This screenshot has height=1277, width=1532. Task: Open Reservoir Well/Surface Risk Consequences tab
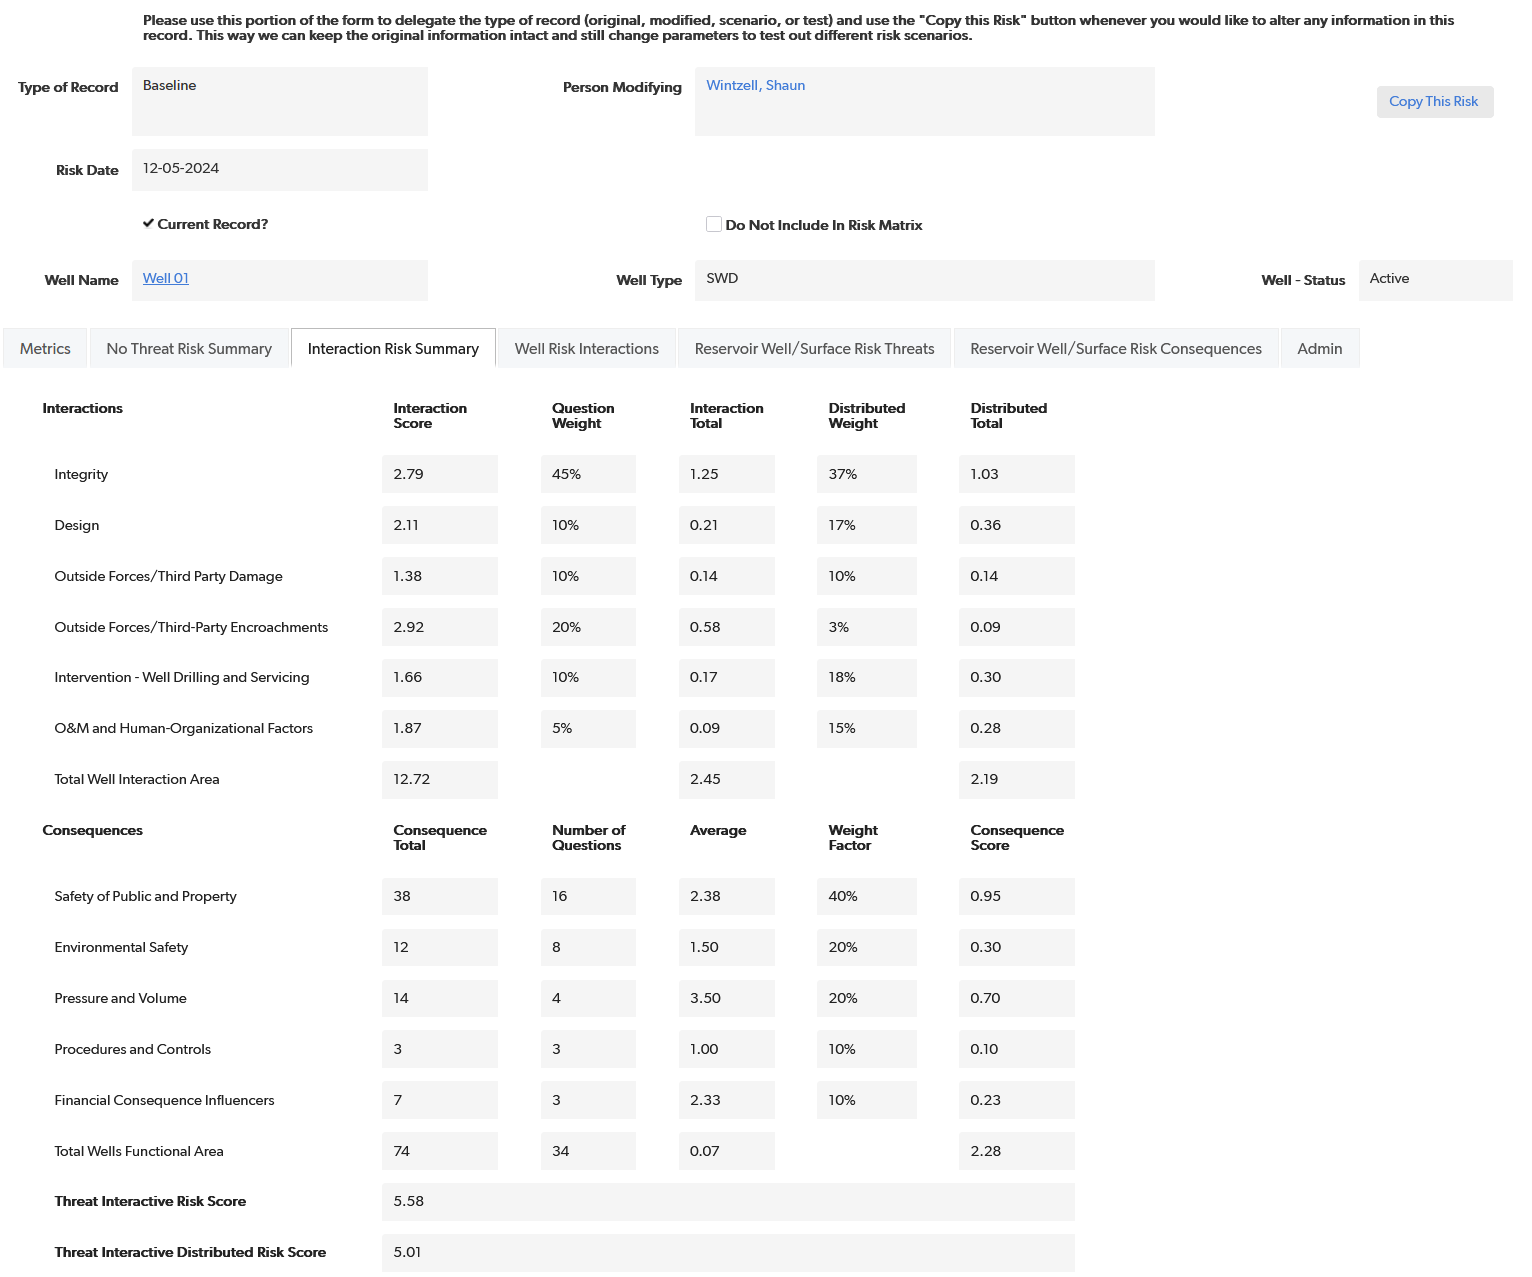click(x=1115, y=349)
